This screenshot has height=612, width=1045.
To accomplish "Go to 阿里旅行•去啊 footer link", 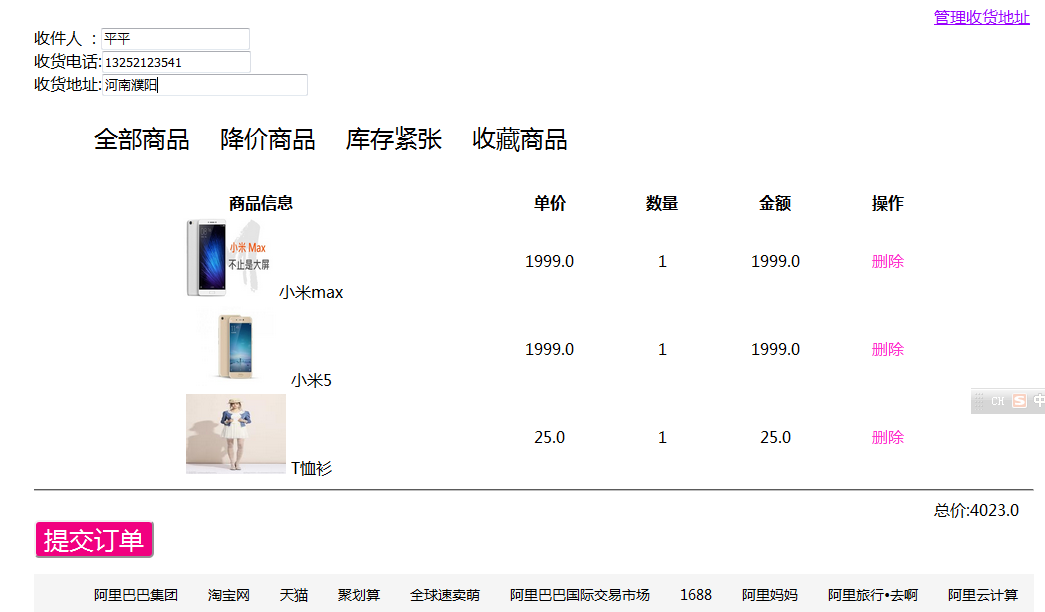I will [872, 595].
